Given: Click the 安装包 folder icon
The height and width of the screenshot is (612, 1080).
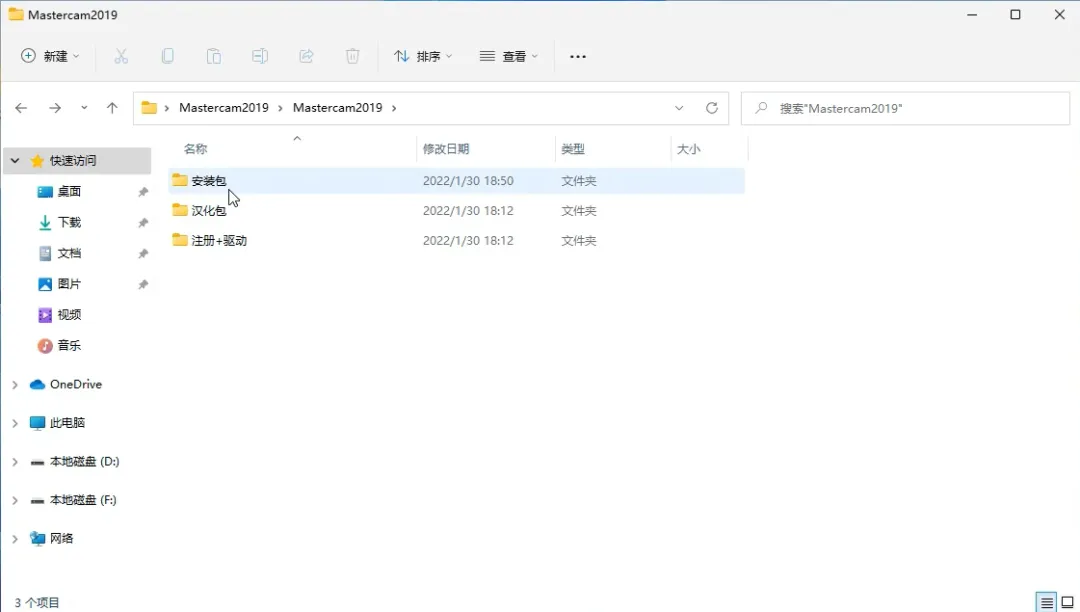Looking at the screenshot, I should [180, 180].
